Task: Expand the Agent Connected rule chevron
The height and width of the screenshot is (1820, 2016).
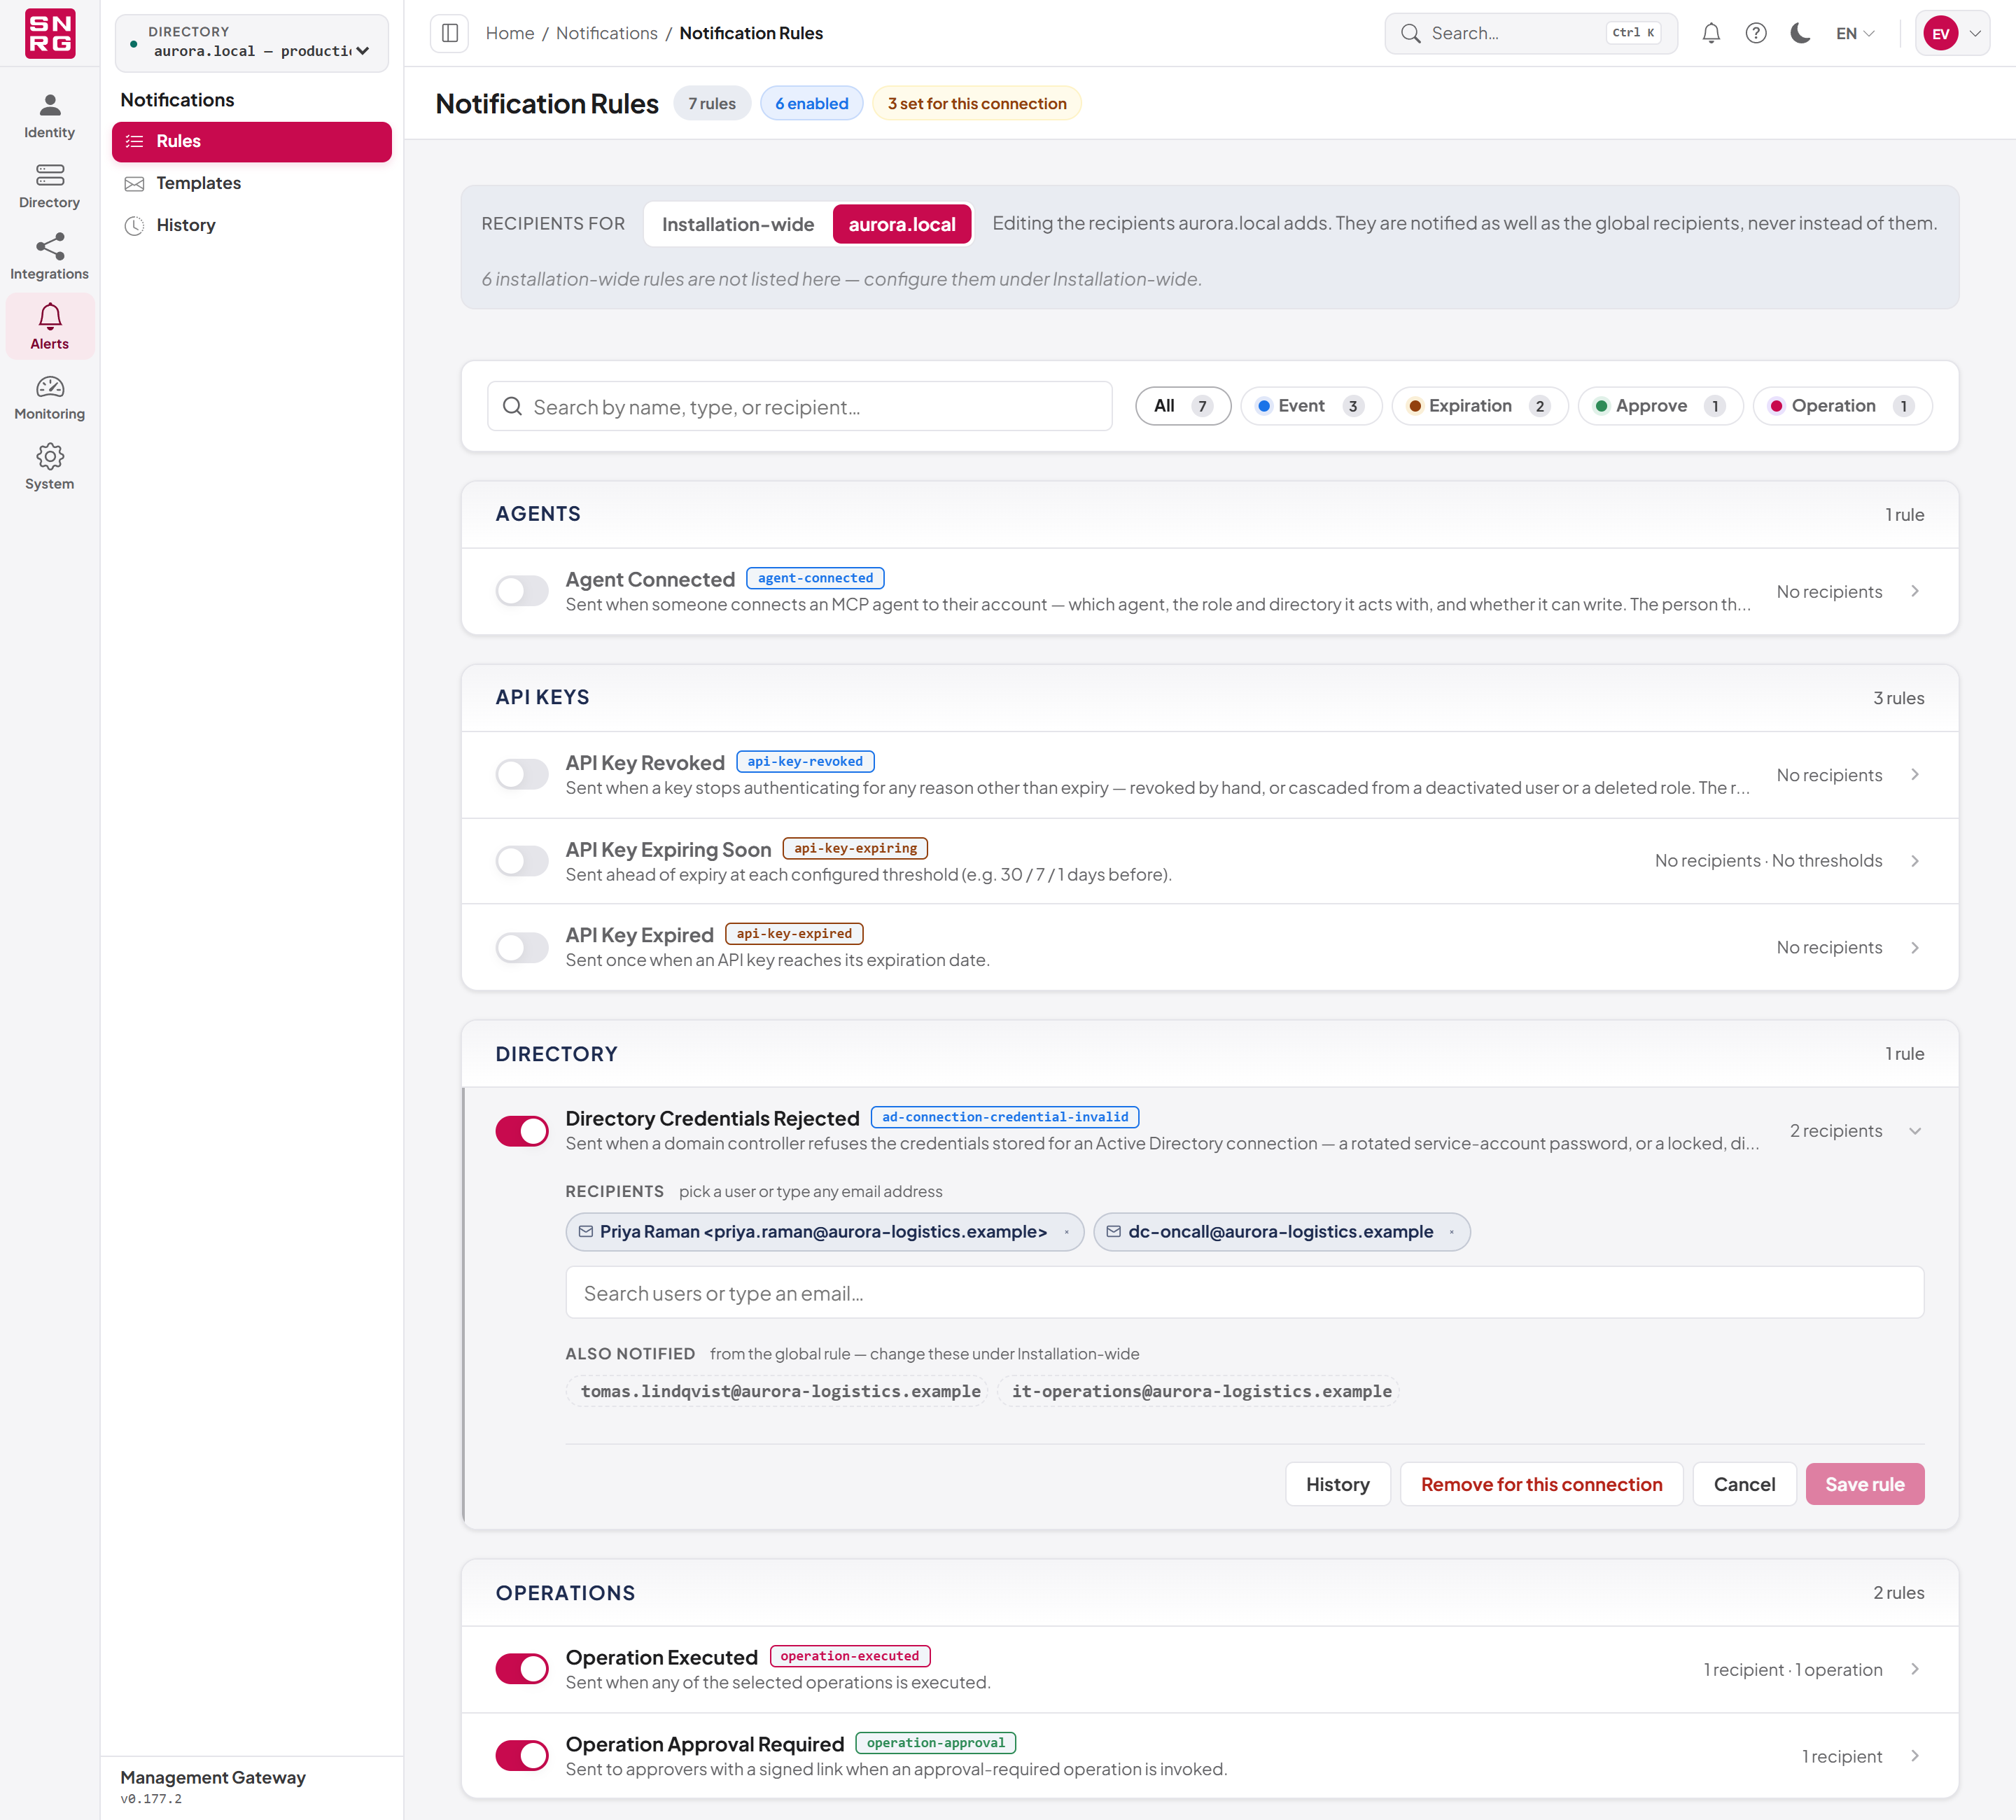Action: click(x=1915, y=591)
